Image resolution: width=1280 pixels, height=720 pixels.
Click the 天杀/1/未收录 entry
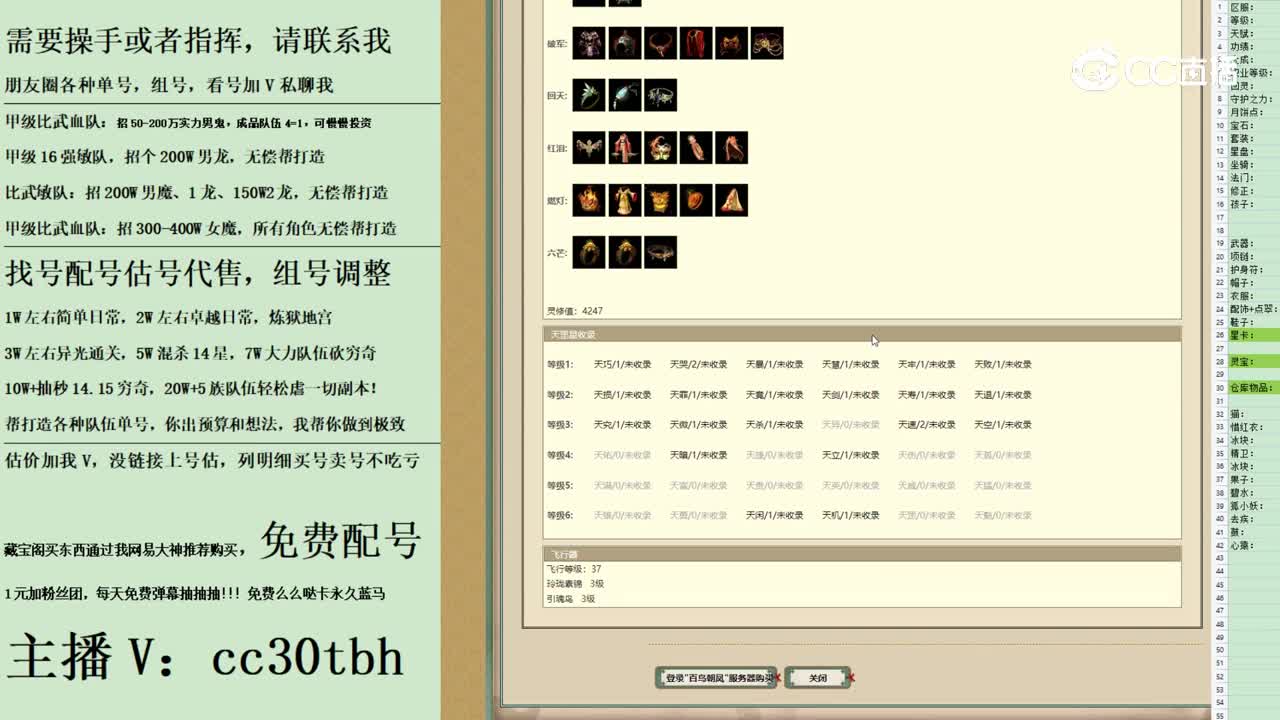coord(774,425)
